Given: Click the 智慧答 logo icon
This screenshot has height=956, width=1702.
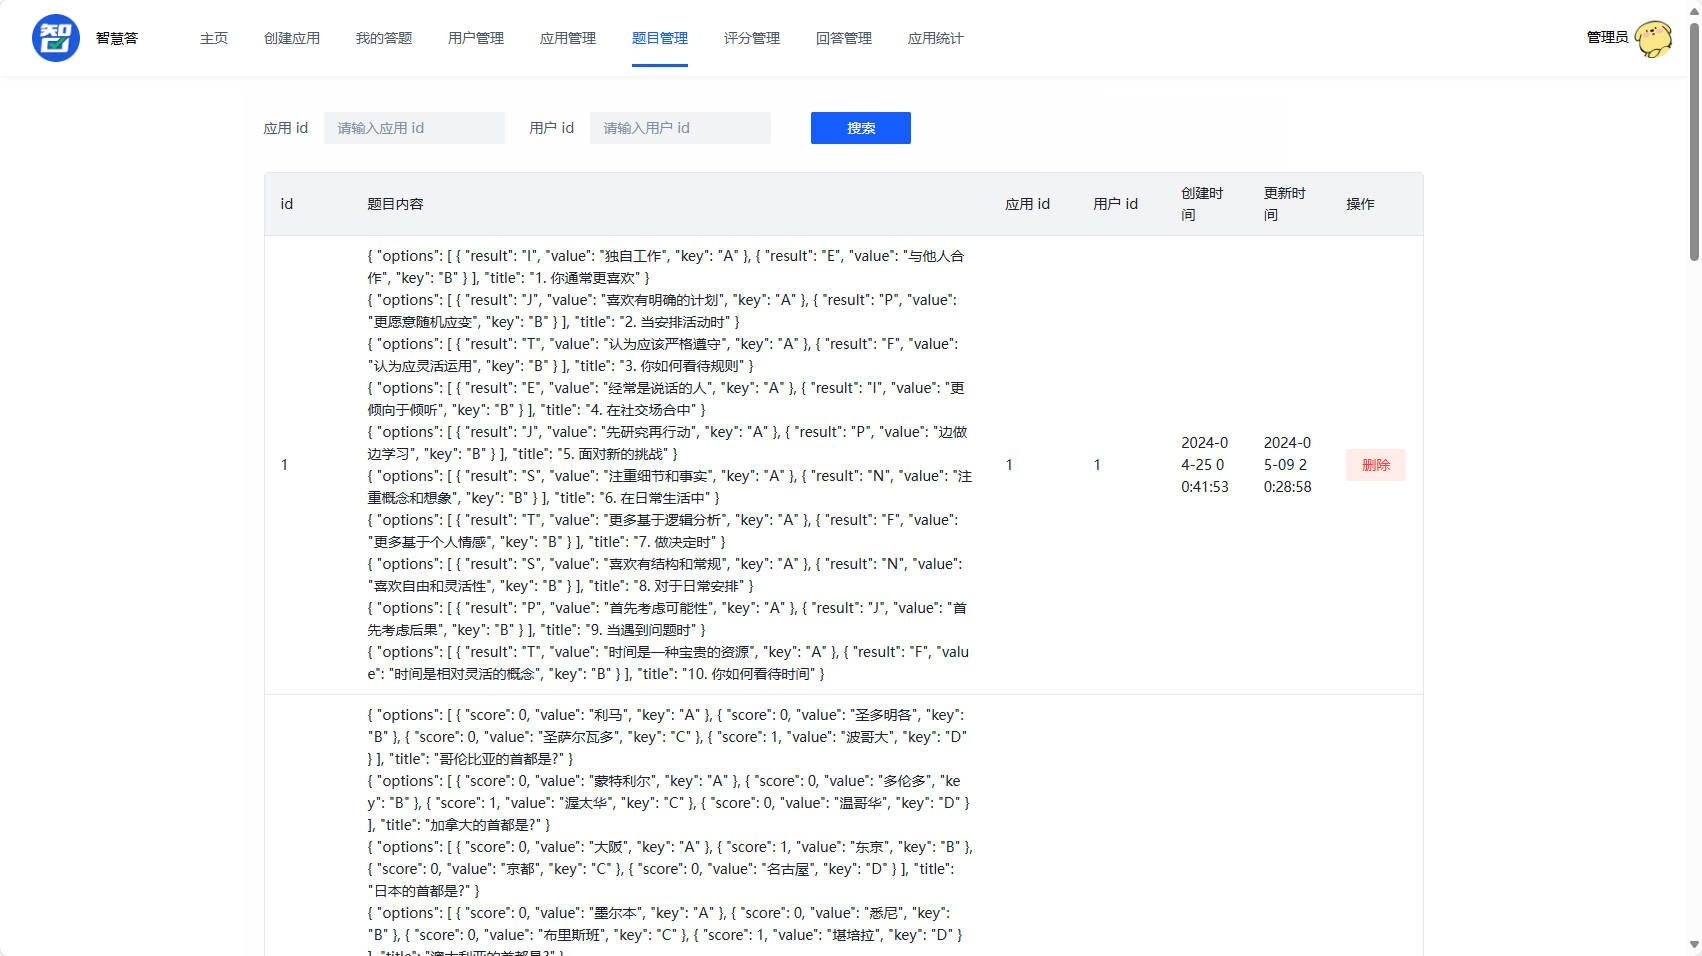Looking at the screenshot, I should coord(55,38).
